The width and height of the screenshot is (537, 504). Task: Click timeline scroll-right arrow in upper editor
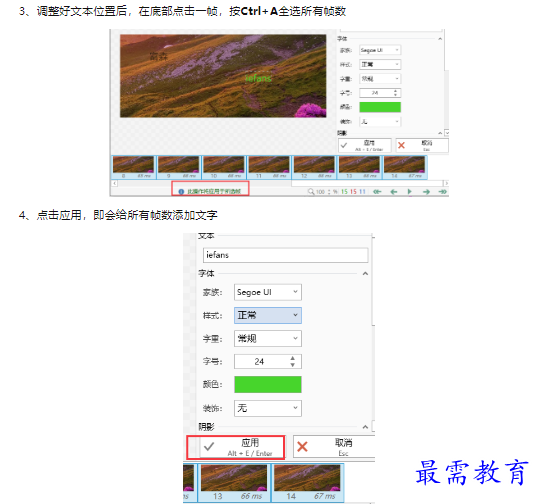(x=446, y=183)
